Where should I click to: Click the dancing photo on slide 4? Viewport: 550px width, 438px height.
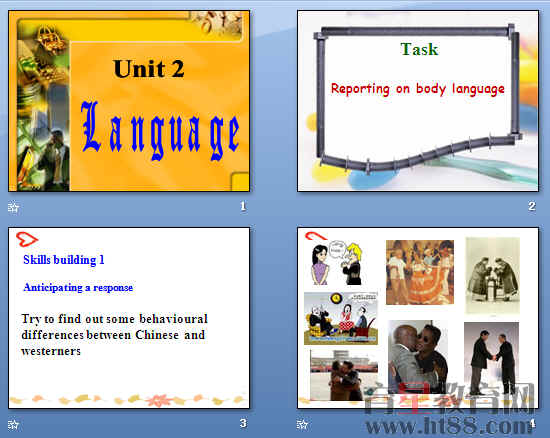pyautogui.click(x=420, y=272)
